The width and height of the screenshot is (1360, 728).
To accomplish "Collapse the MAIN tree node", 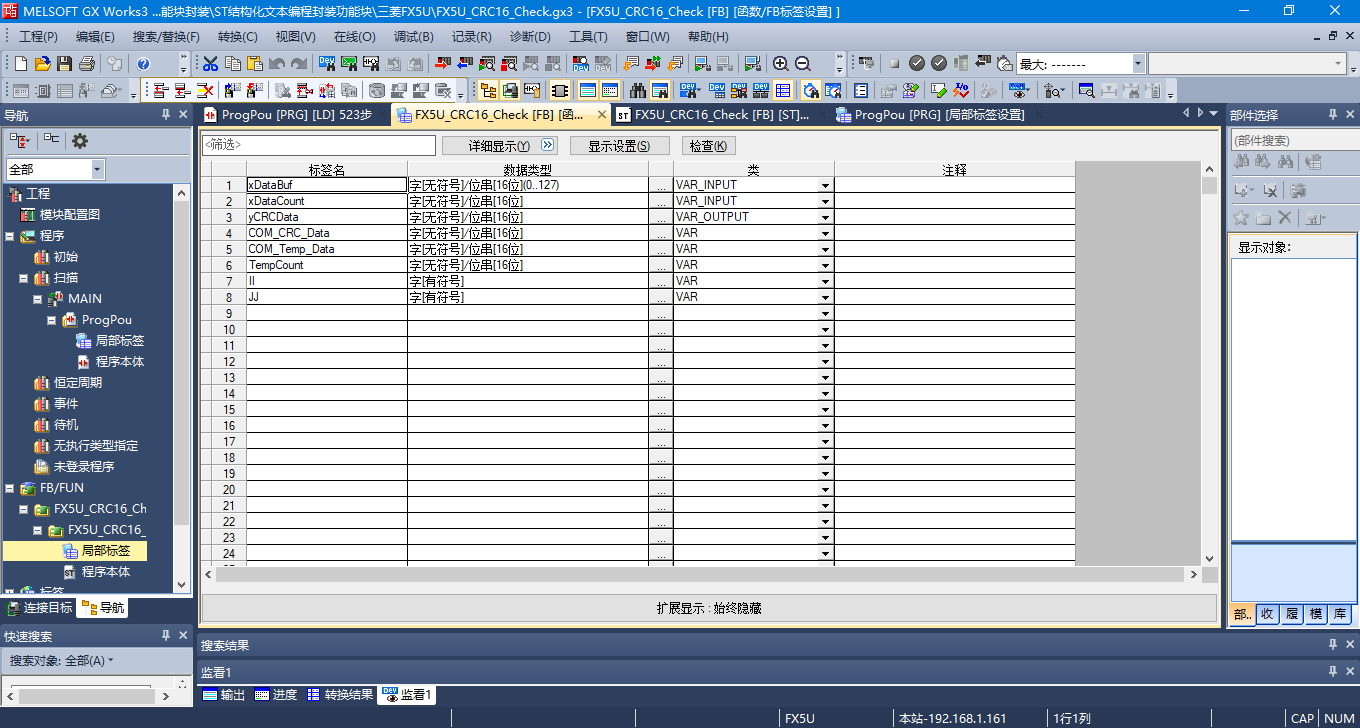I will (37, 299).
